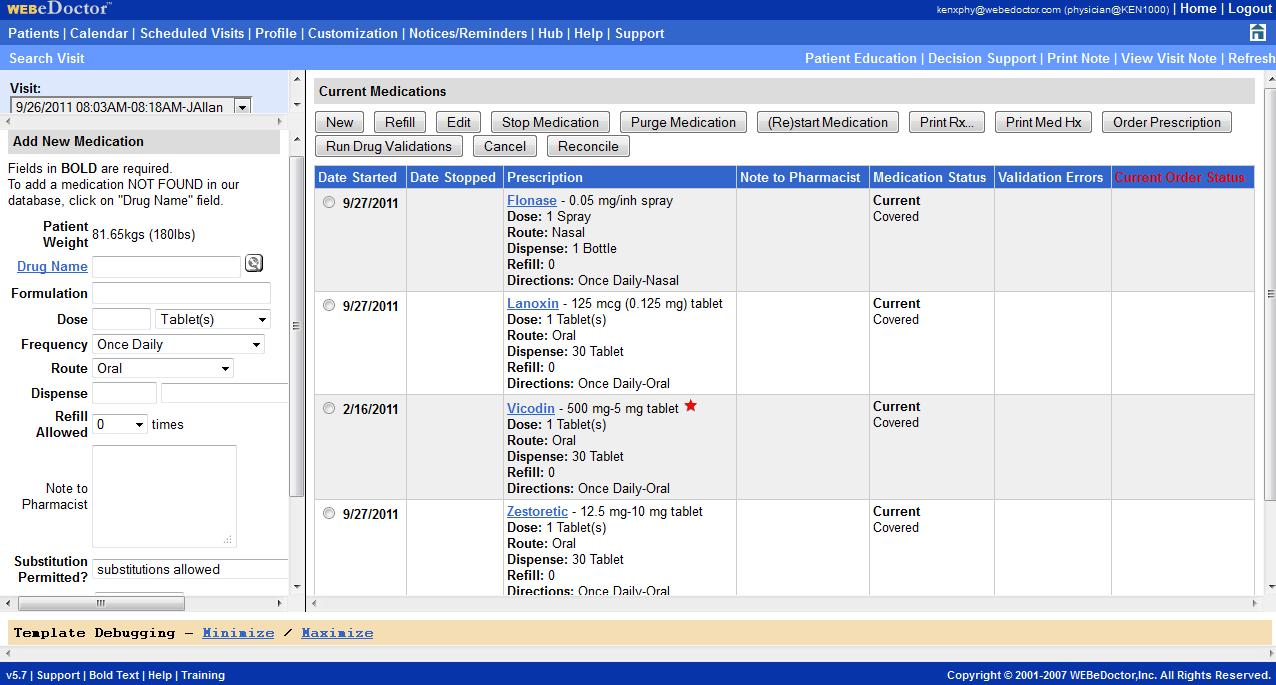Open the Customization menu
1276x685 pixels.
(353, 33)
